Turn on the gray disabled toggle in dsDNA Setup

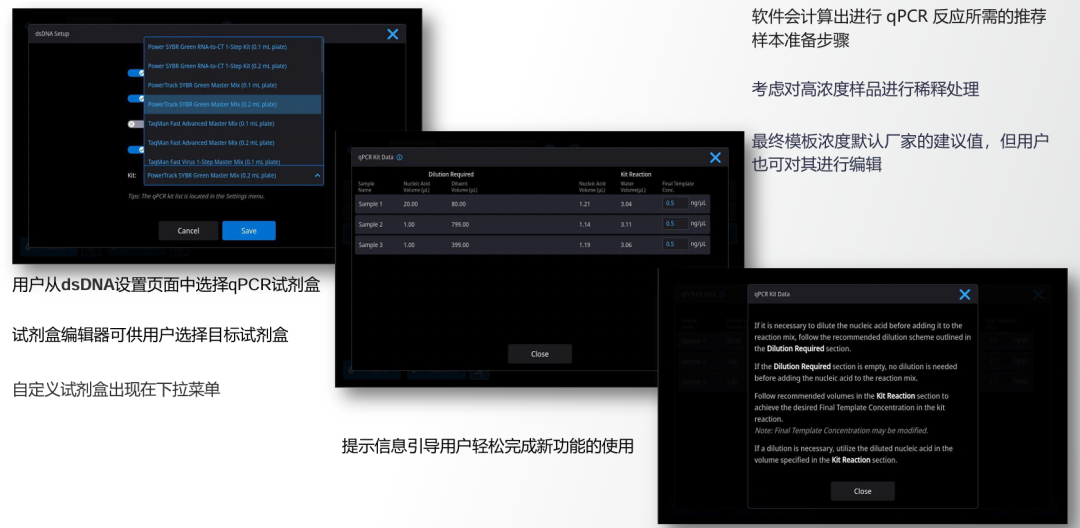click(136, 124)
